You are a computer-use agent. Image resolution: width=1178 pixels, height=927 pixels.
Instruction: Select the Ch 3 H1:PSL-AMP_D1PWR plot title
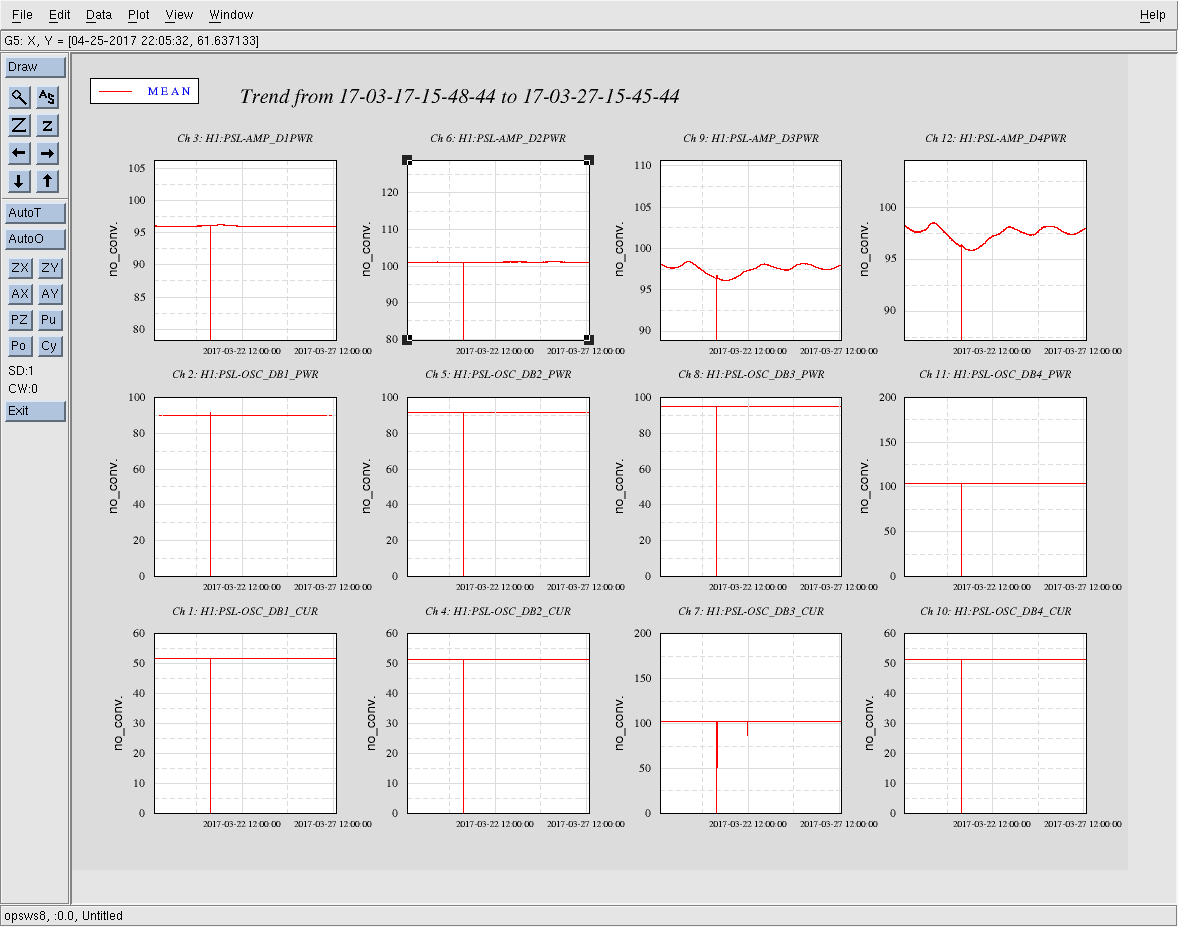(245, 138)
